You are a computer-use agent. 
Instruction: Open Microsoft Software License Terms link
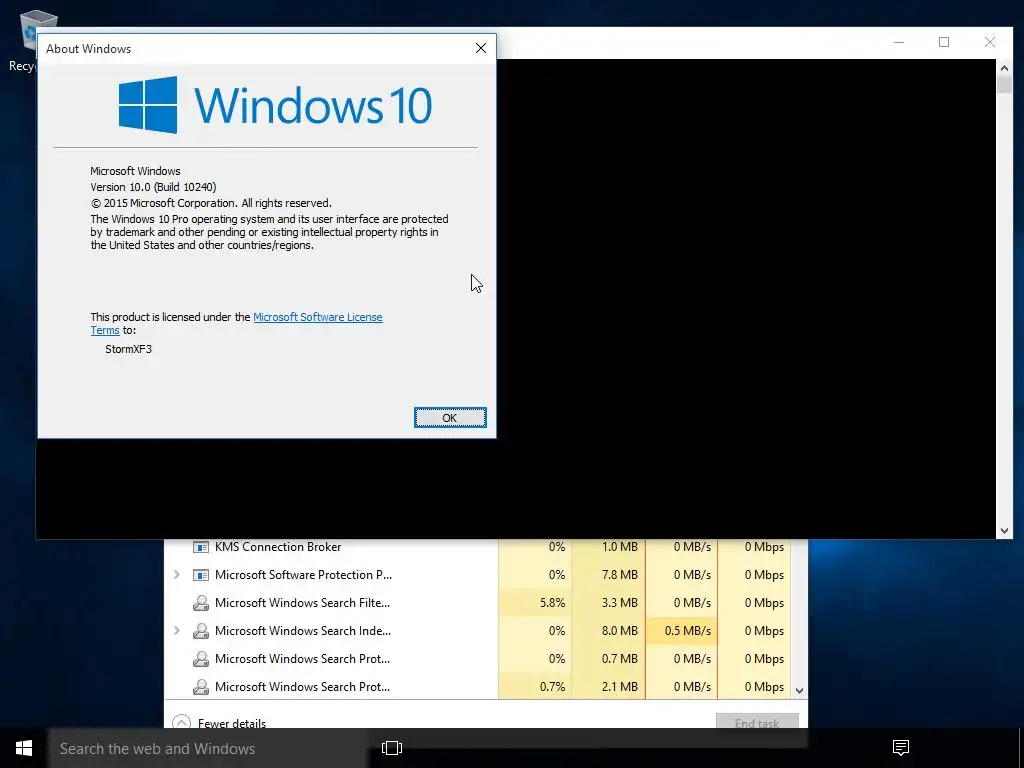317,317
